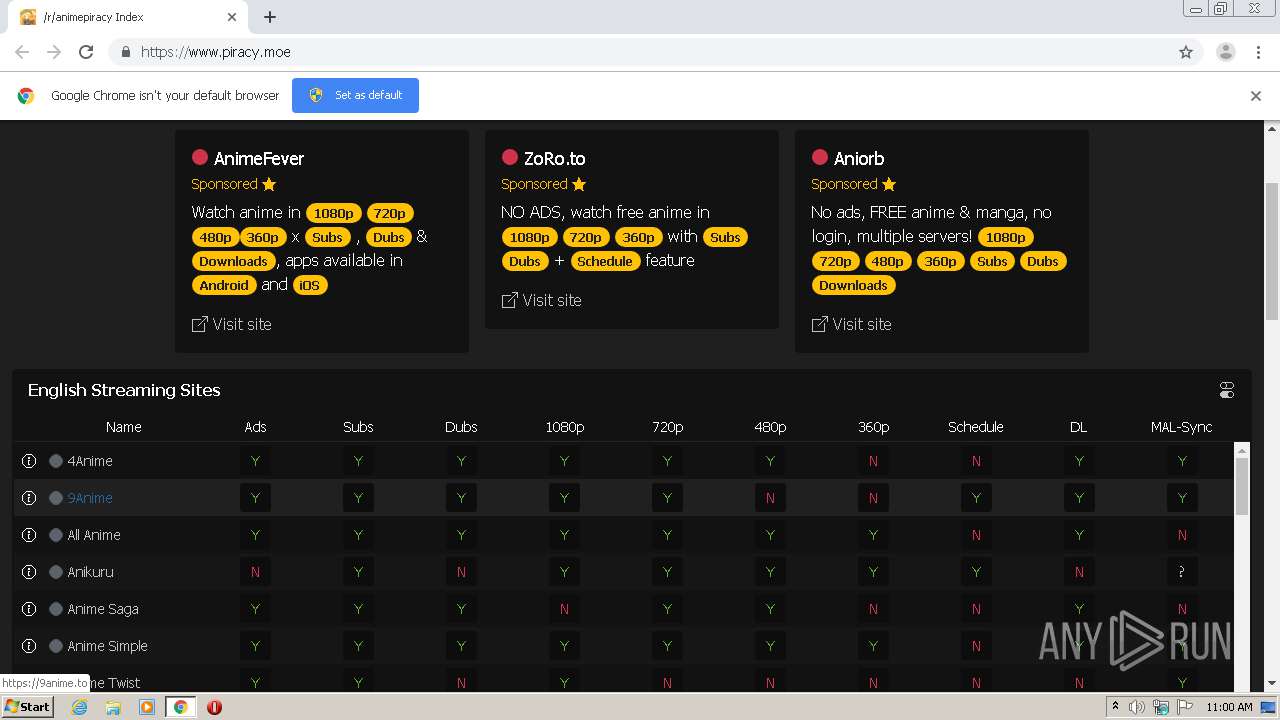Viewport: 1280px width, 720px height.
Task: Open the volume control in system tray
Action: tap(1136, 707)
